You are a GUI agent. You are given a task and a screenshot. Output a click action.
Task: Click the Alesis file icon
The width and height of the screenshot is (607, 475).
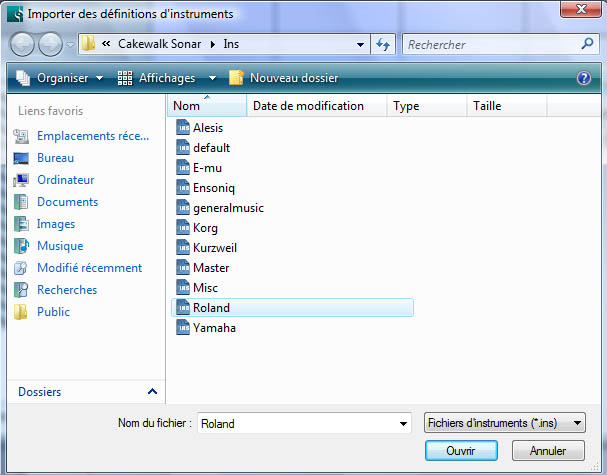pos(183,127)
